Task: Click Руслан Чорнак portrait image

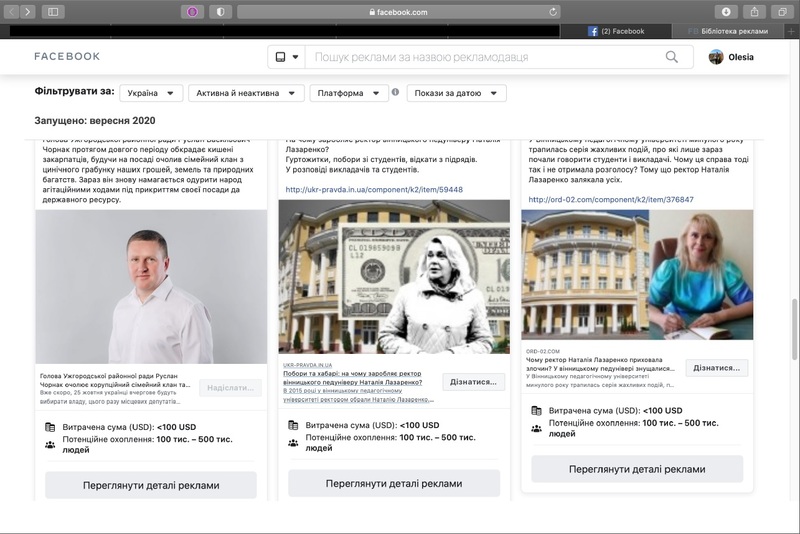Action: [151, 287]
